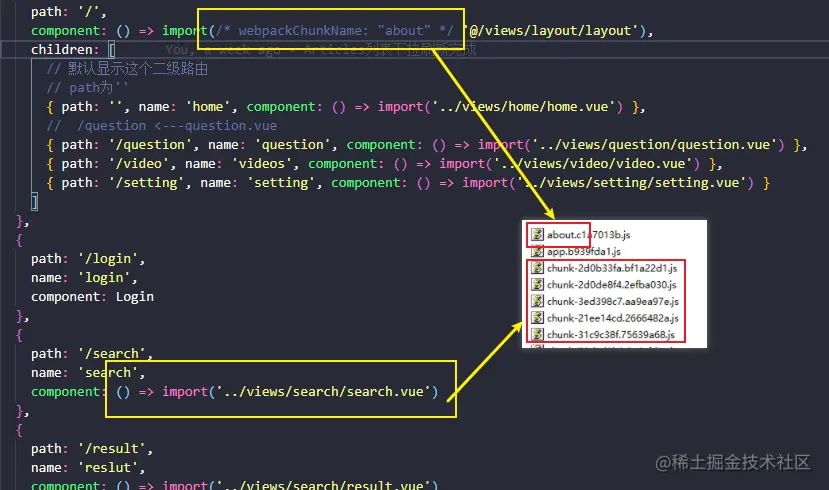Click the webpackChunkName "about" comment
829x490 pixels.
click(x=335, y=31)
